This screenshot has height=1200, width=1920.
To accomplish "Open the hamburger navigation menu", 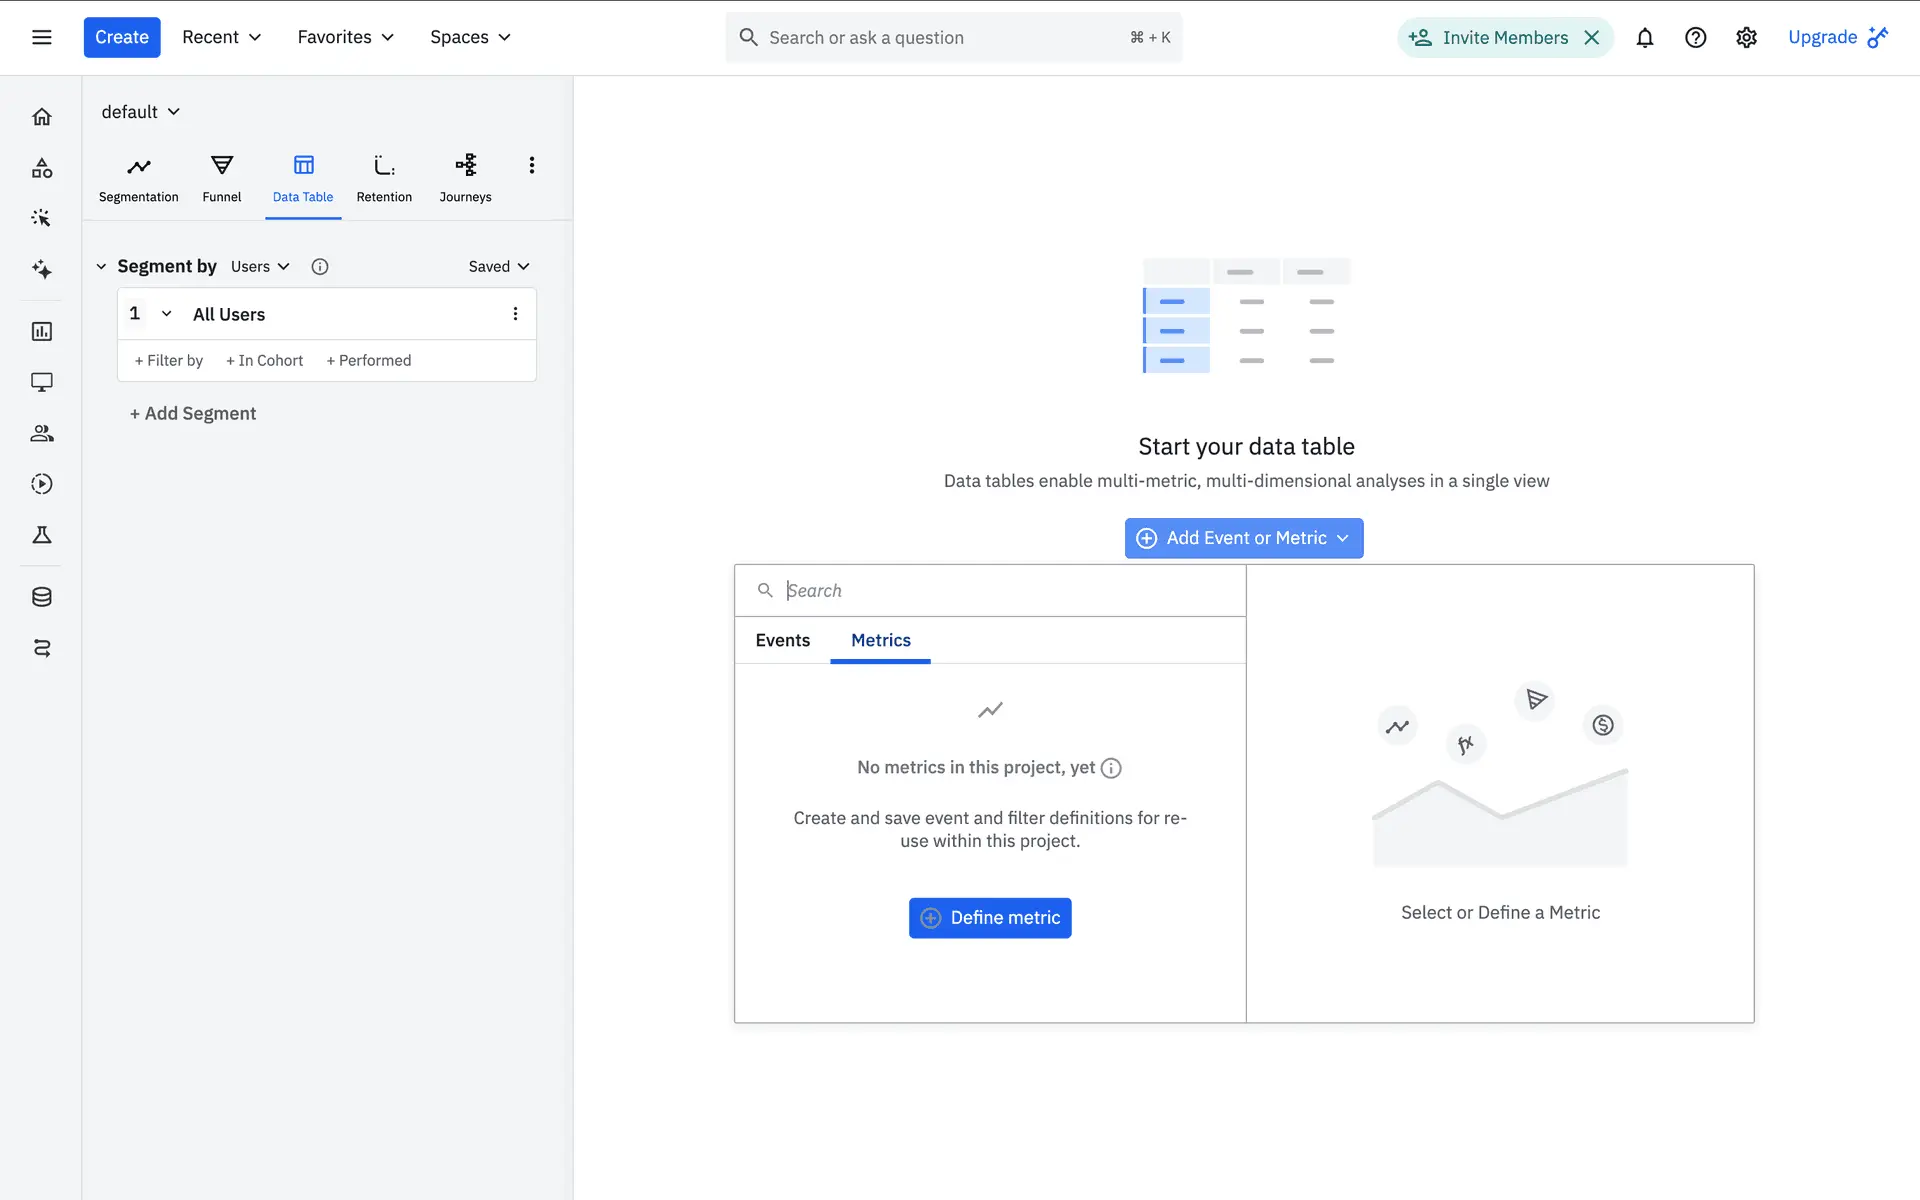I will 41,37.
